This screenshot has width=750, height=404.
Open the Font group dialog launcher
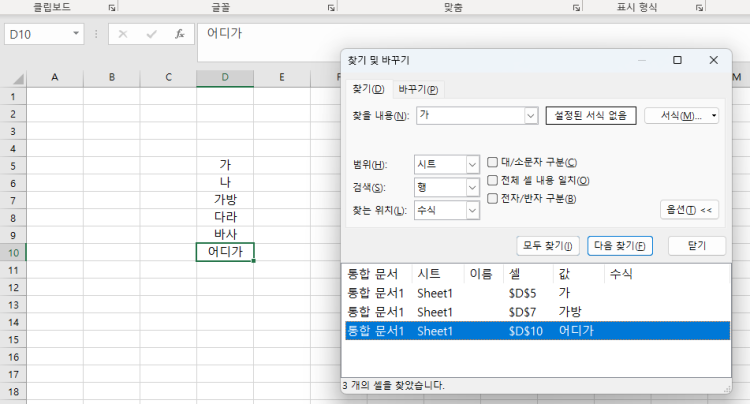coord(331,8)
